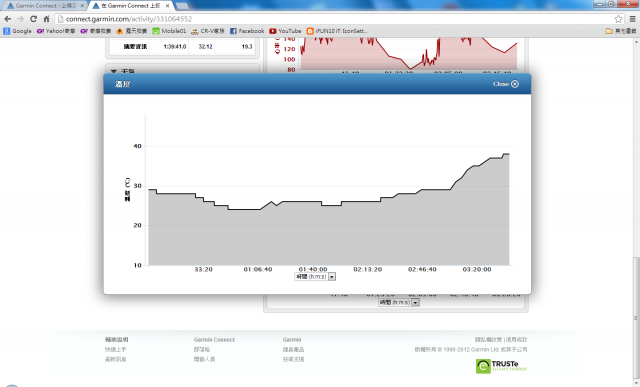Open the other bookmarks folder
Screen dimensions: 640x387
(x=621, y=31)
